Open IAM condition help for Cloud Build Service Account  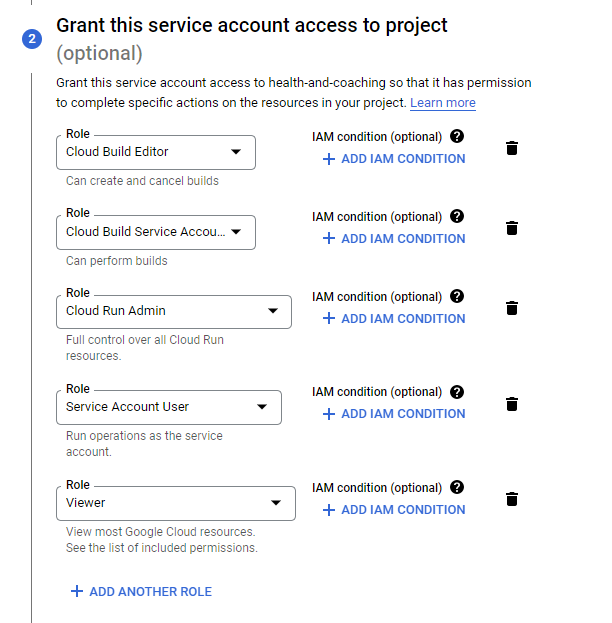(x=457, y=217)
